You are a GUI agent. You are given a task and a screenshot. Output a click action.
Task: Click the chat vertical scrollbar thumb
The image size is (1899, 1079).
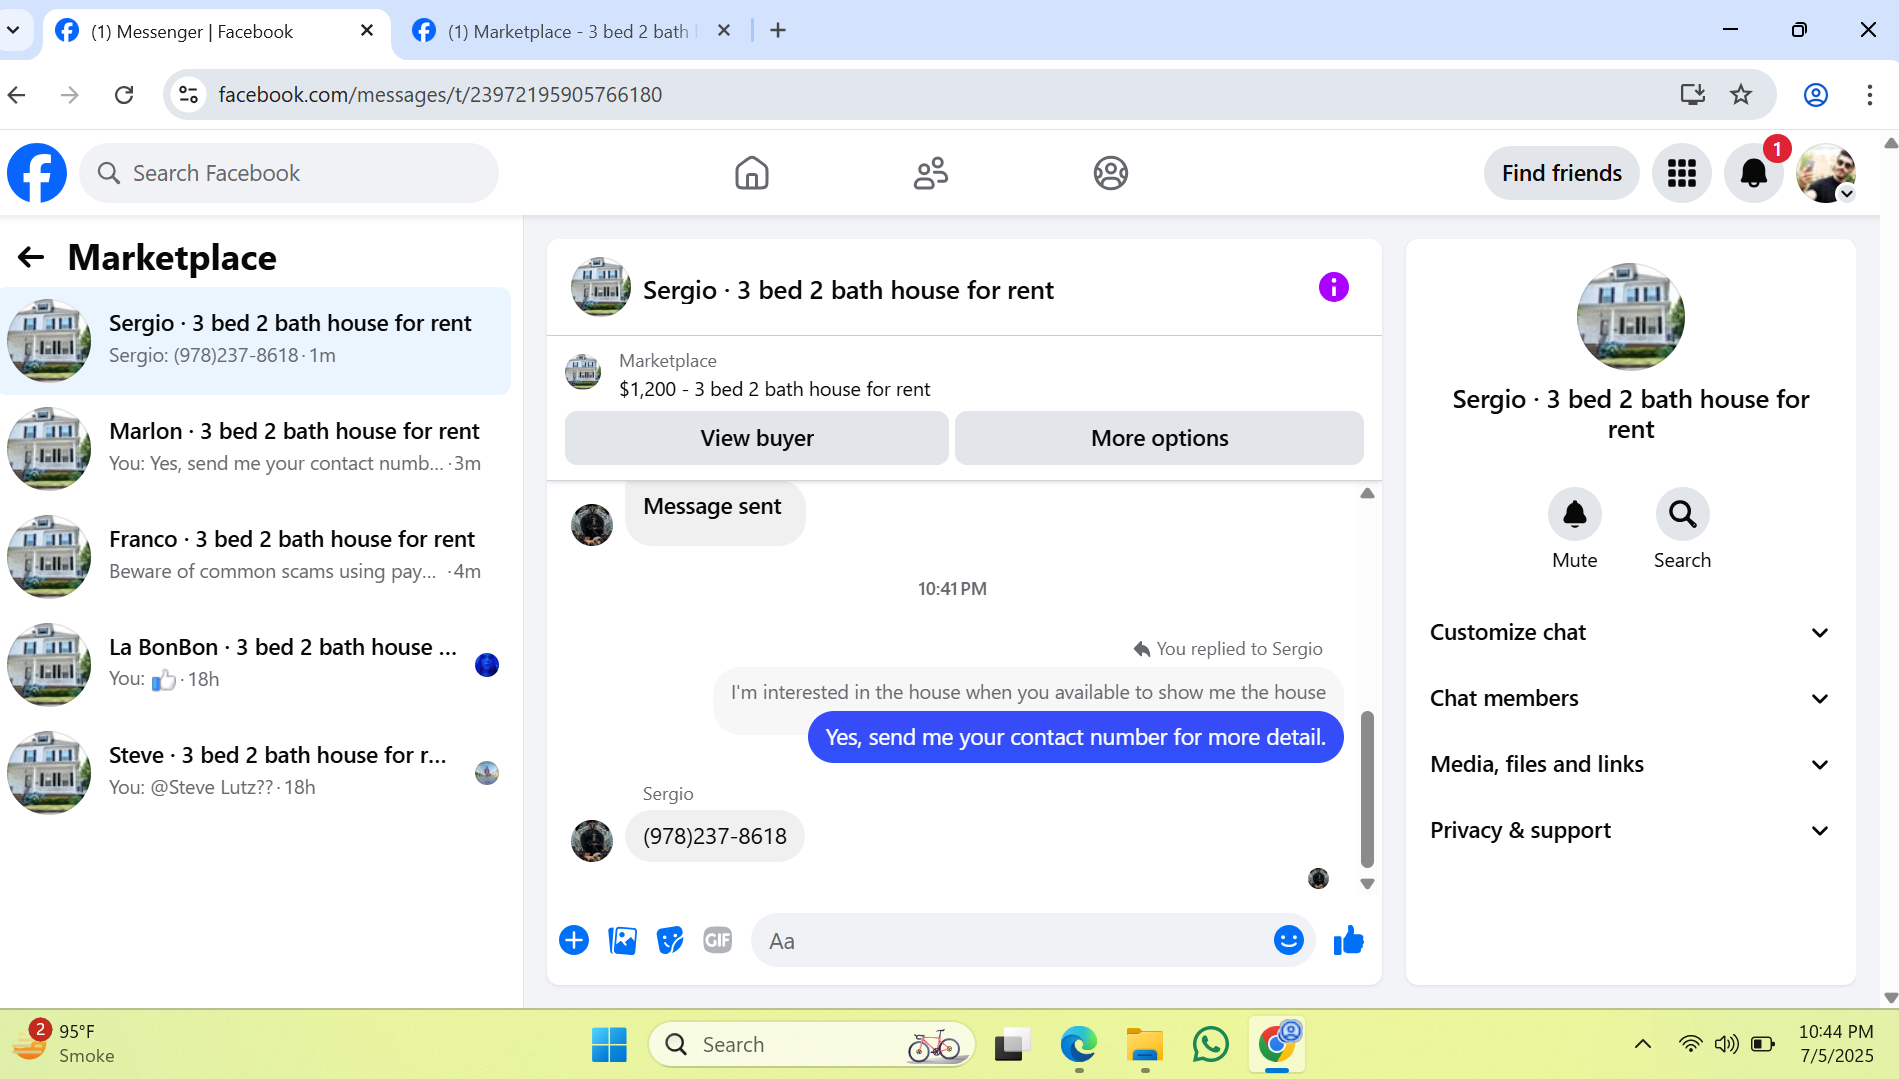[1367, 789]
